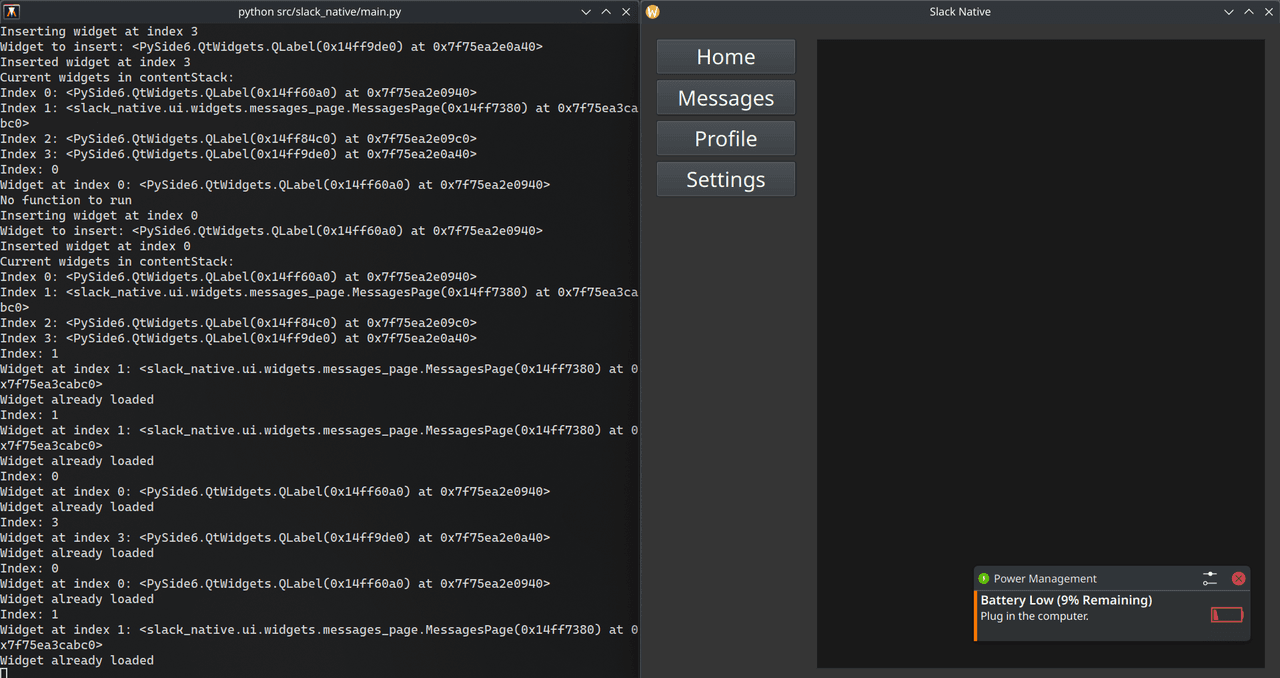Switch to the Profile page
This screenshot has width=1280, height=678.
coord(725,139)
